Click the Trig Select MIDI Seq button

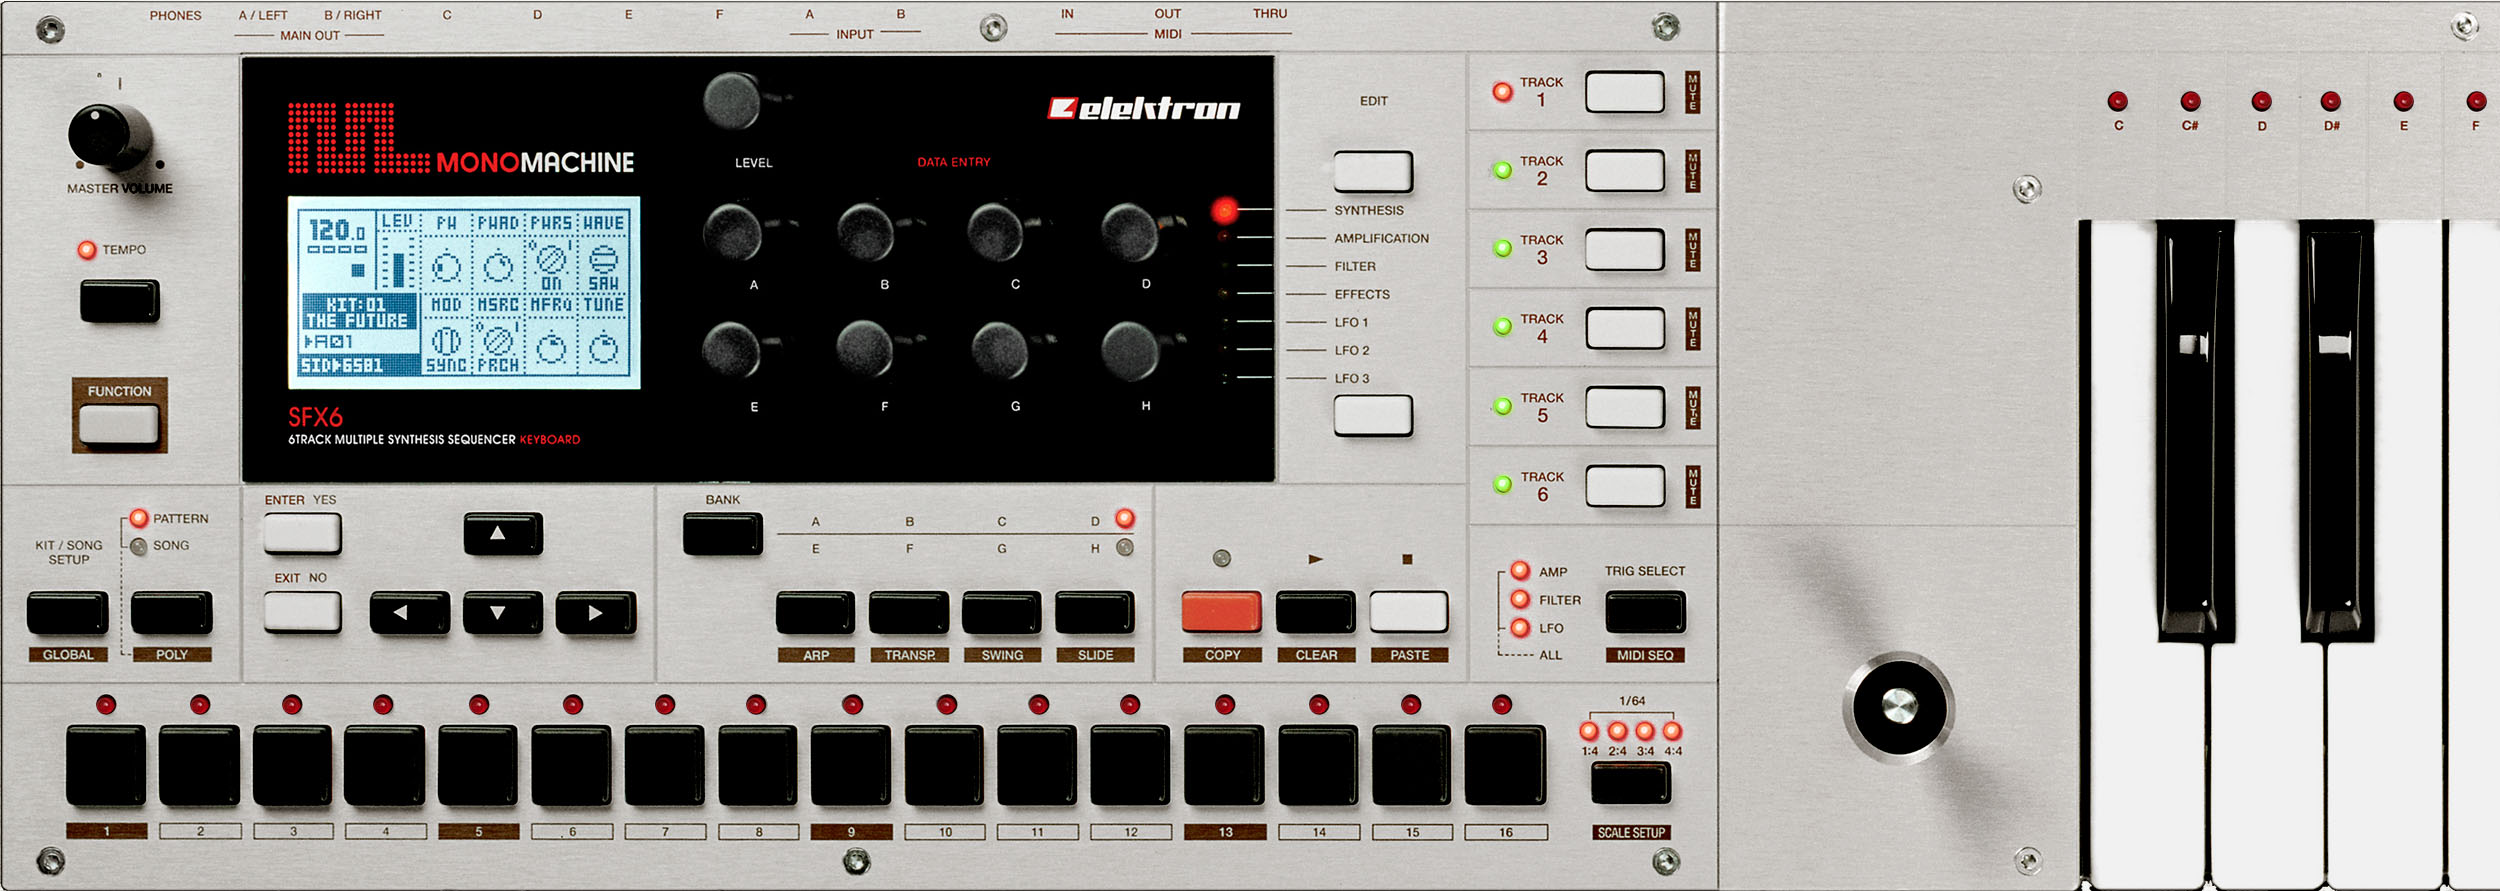tap(1645, 611)
